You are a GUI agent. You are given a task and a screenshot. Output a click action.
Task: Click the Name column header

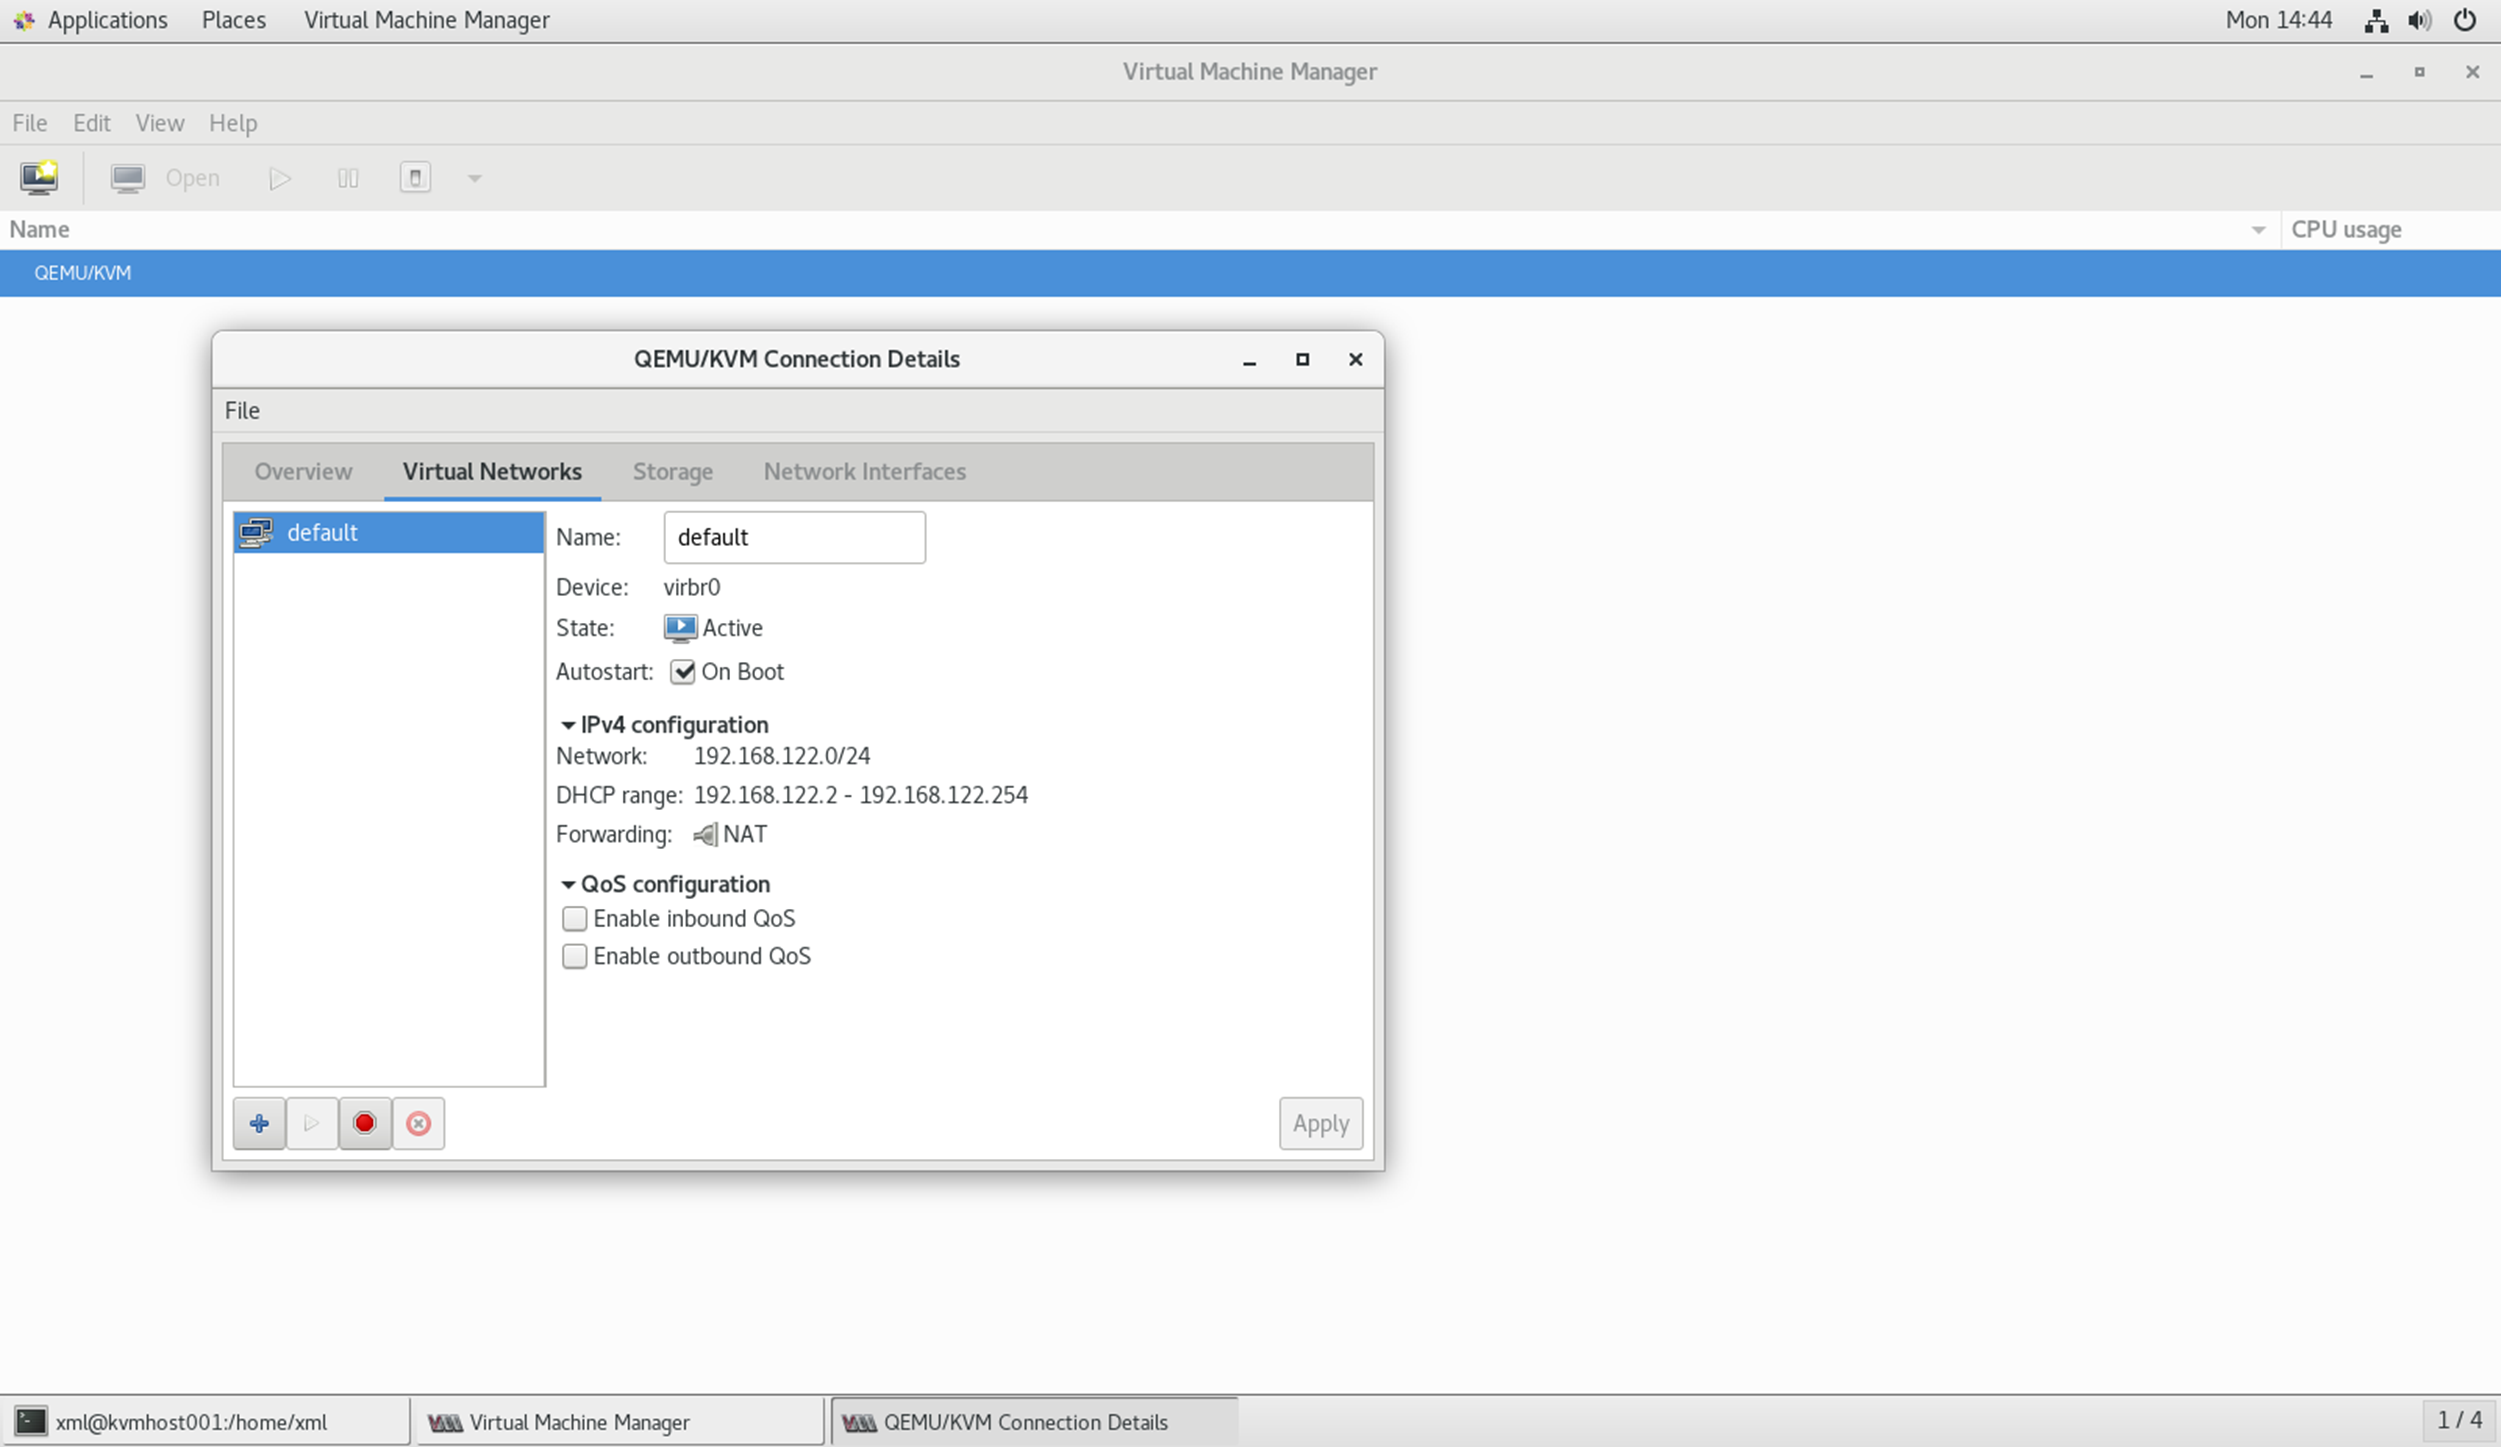(x=1140, y=230)
